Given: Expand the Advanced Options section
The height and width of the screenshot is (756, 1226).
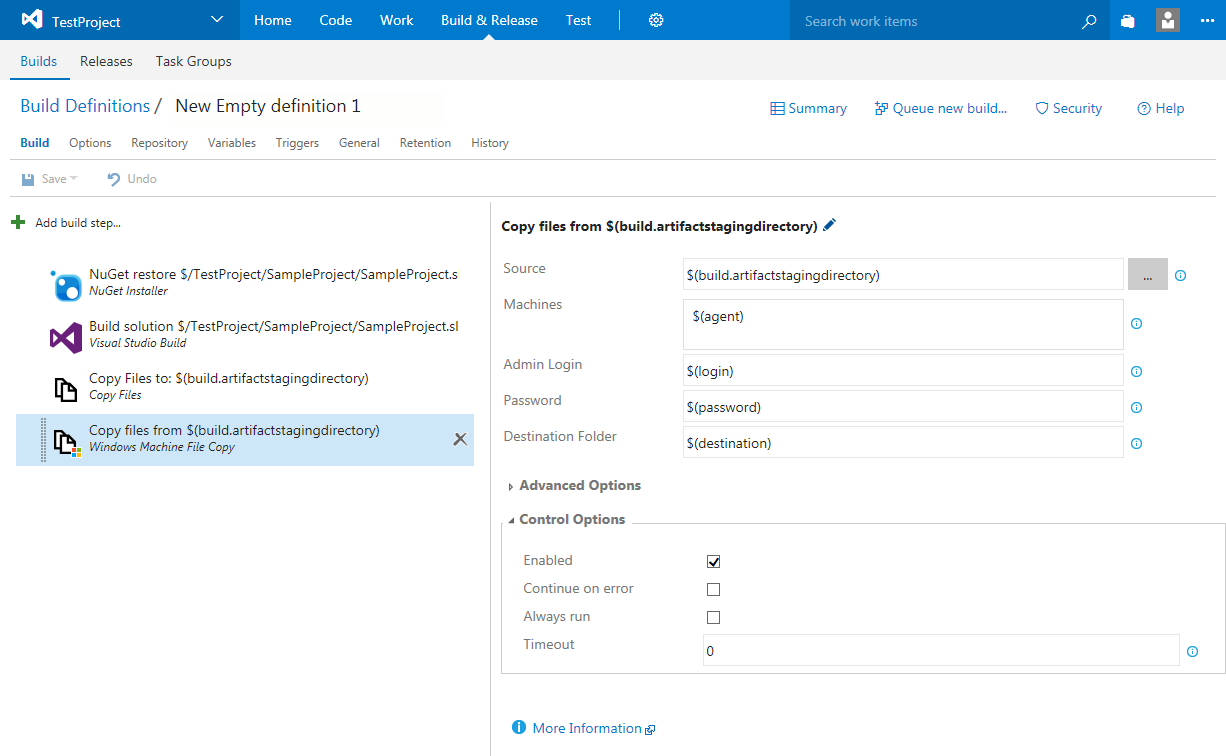Looking at the screenshot, I should coord(579,486).
